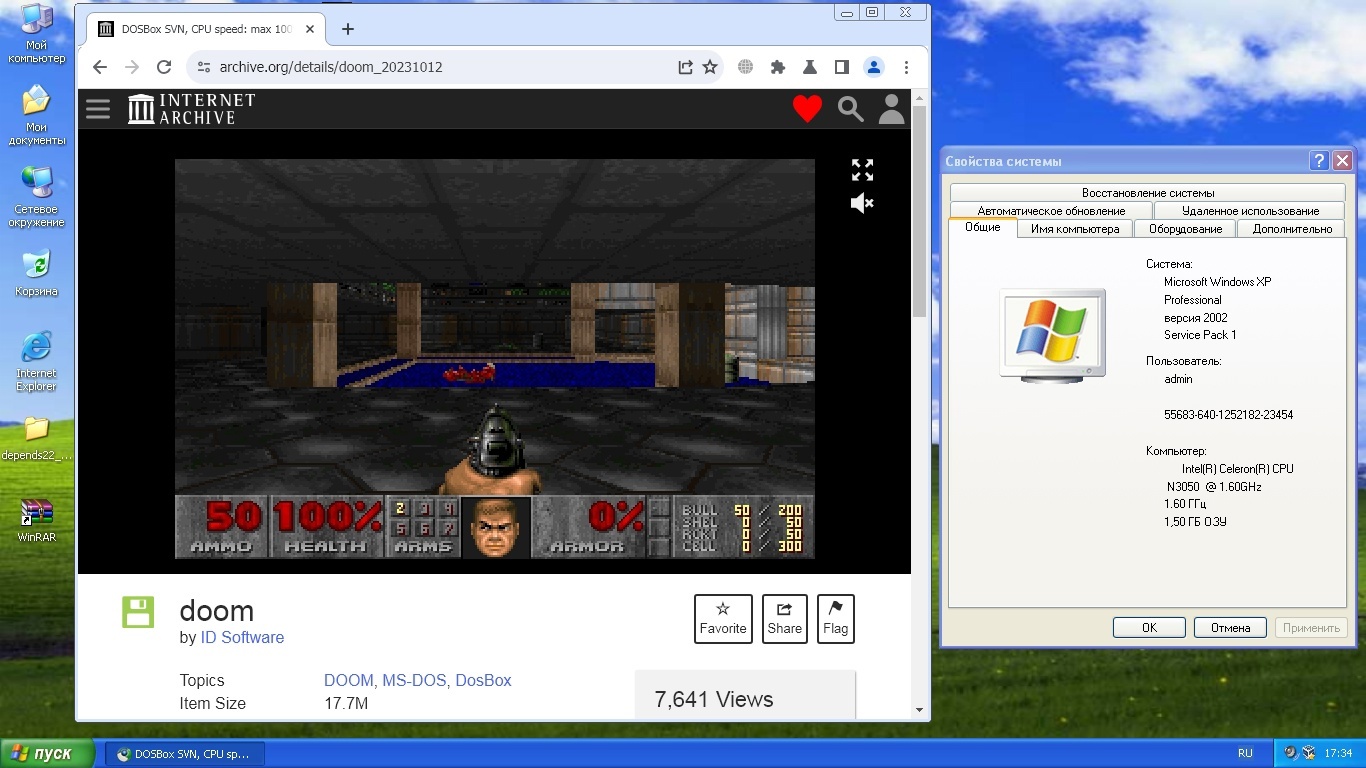Favorite the doom item
The width and height of the screenshot is (1366, 768).
pos(723,619)
